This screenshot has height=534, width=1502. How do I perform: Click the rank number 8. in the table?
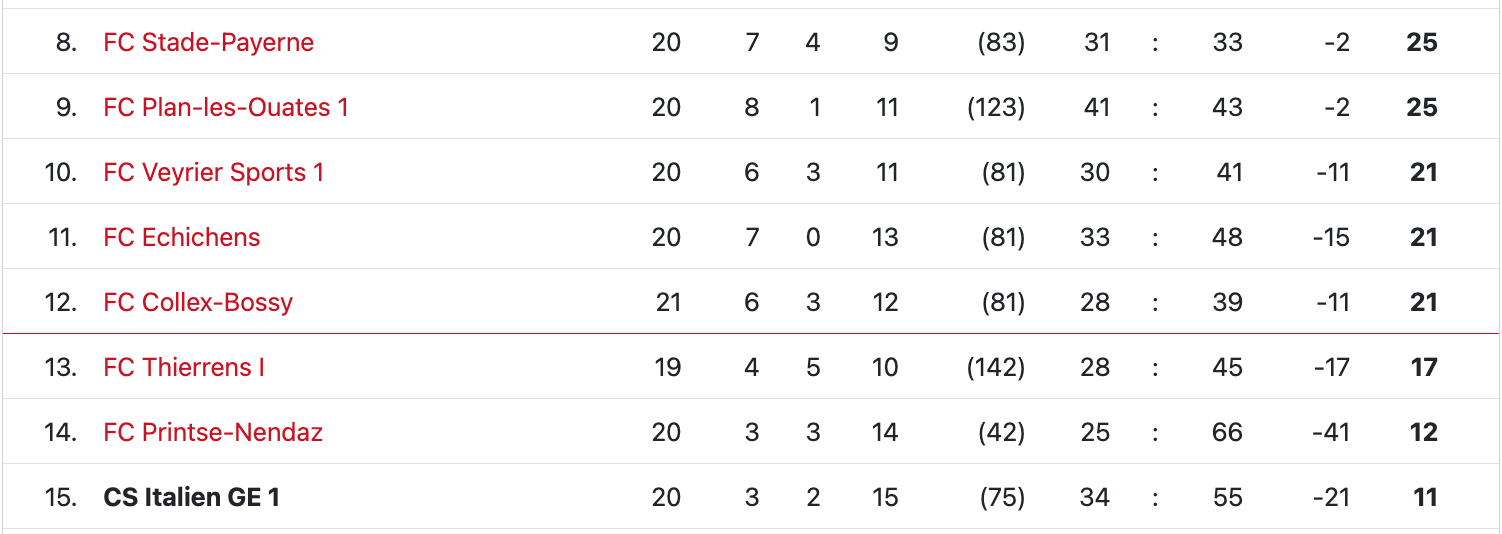pos(66,42)
